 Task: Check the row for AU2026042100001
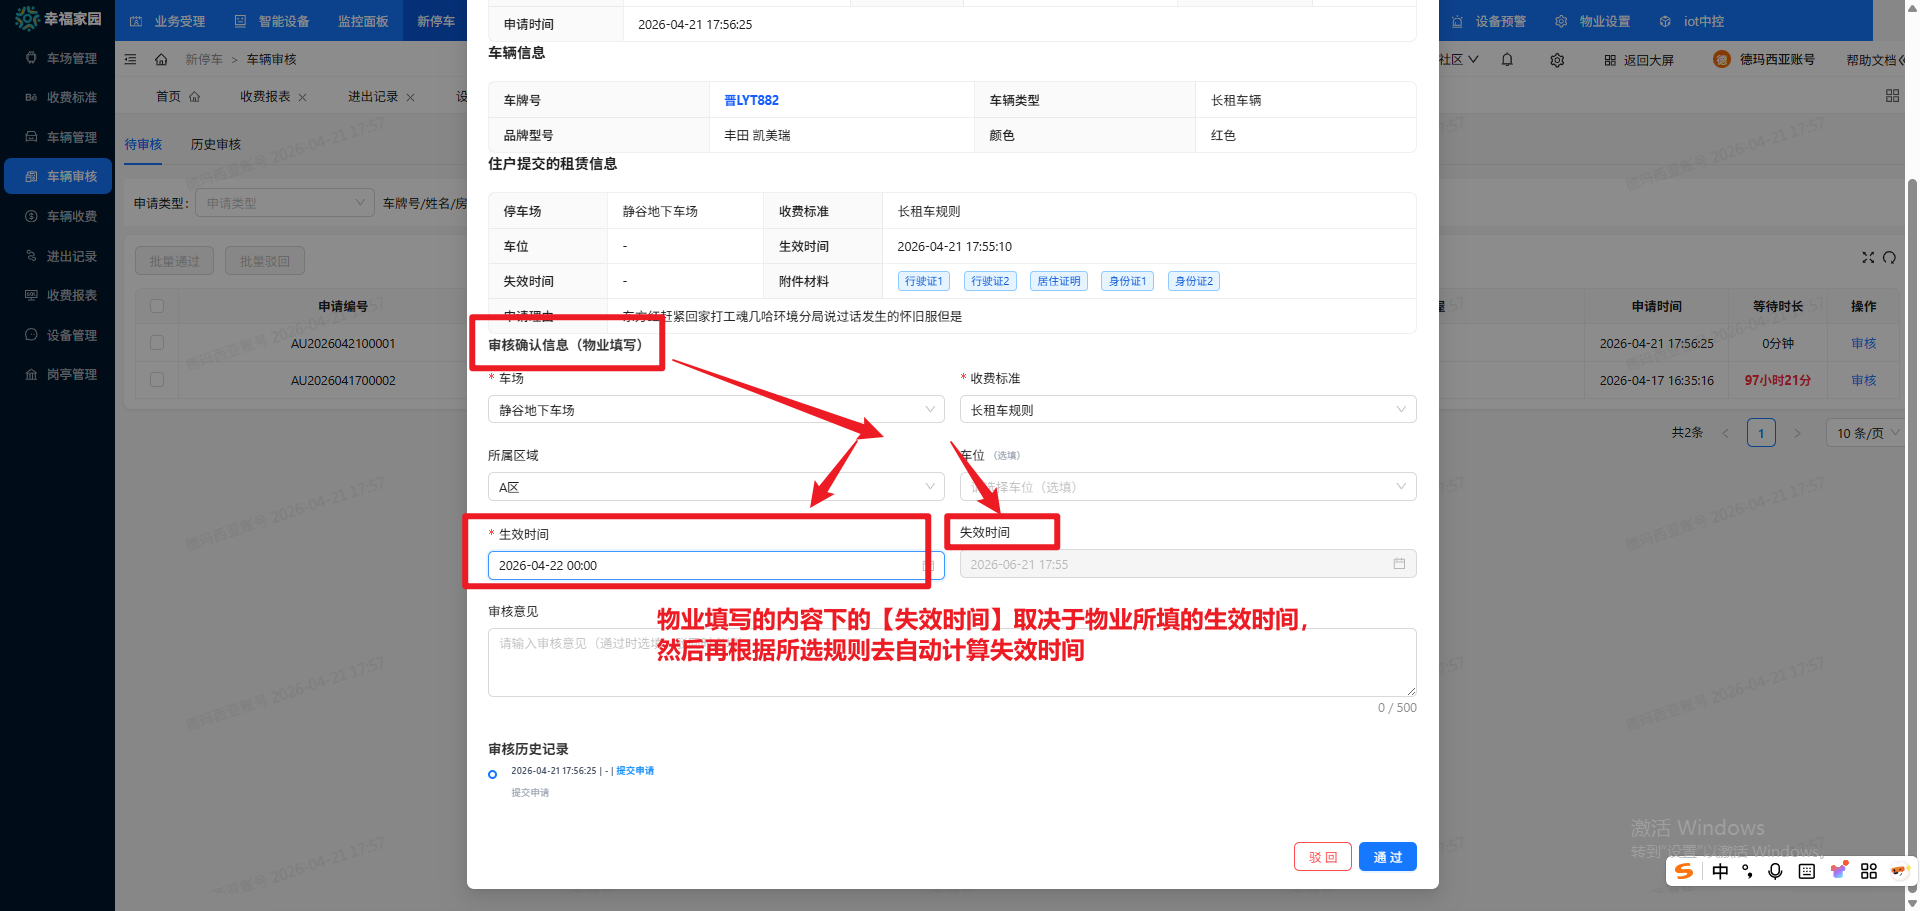pos(157,342)
